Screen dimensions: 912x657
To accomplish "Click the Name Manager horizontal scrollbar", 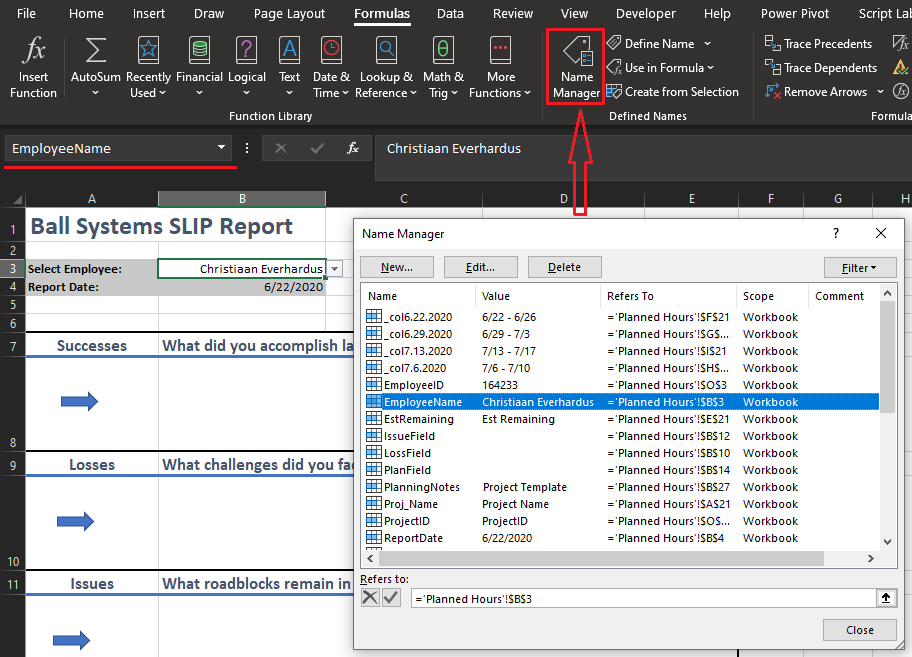I will coord(600,558).
